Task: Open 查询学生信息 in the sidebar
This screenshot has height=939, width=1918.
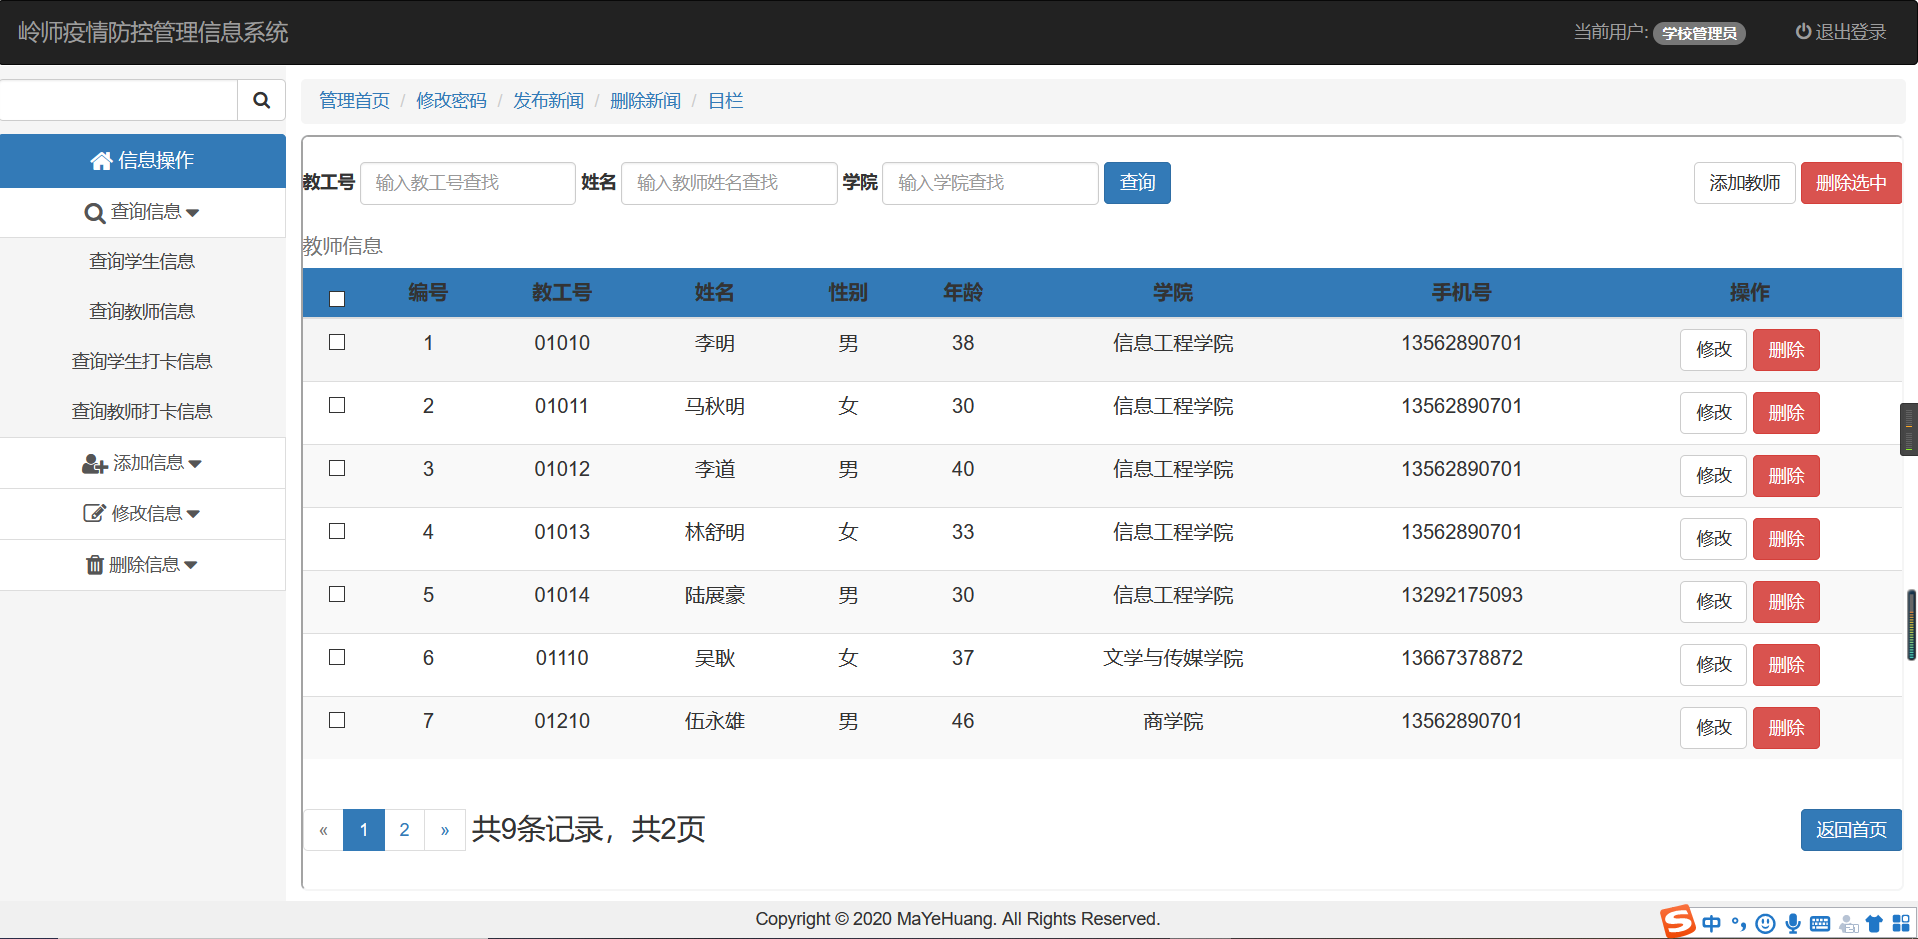Action: pyautogui.click(x=142, y=262)
